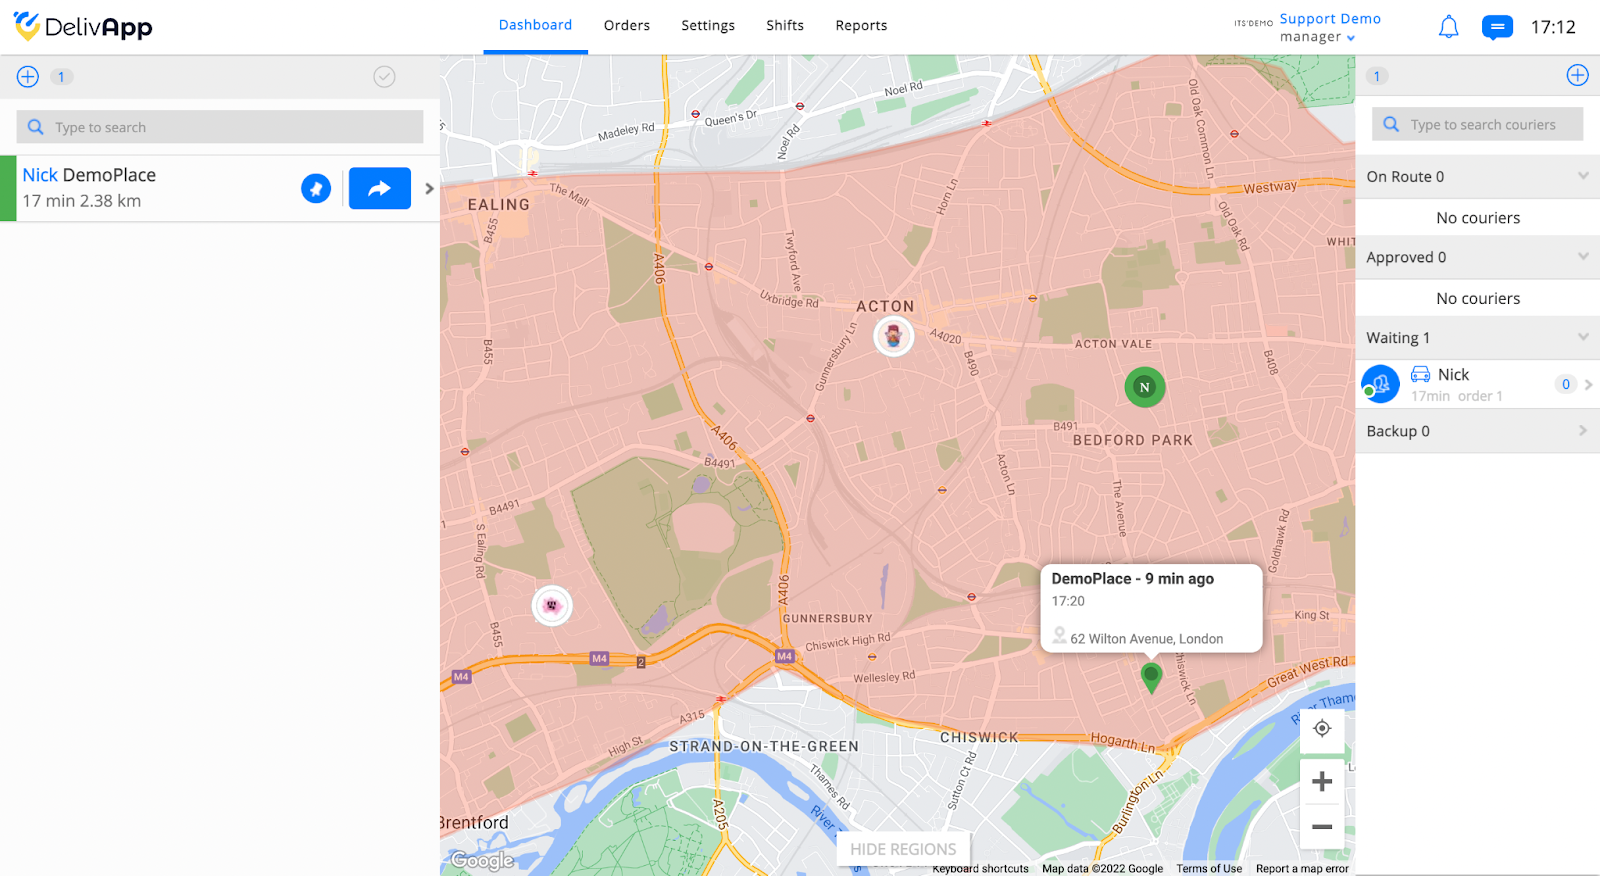Zoom out on the map
1600x876 pixels.
click(x=1322, y=826)
